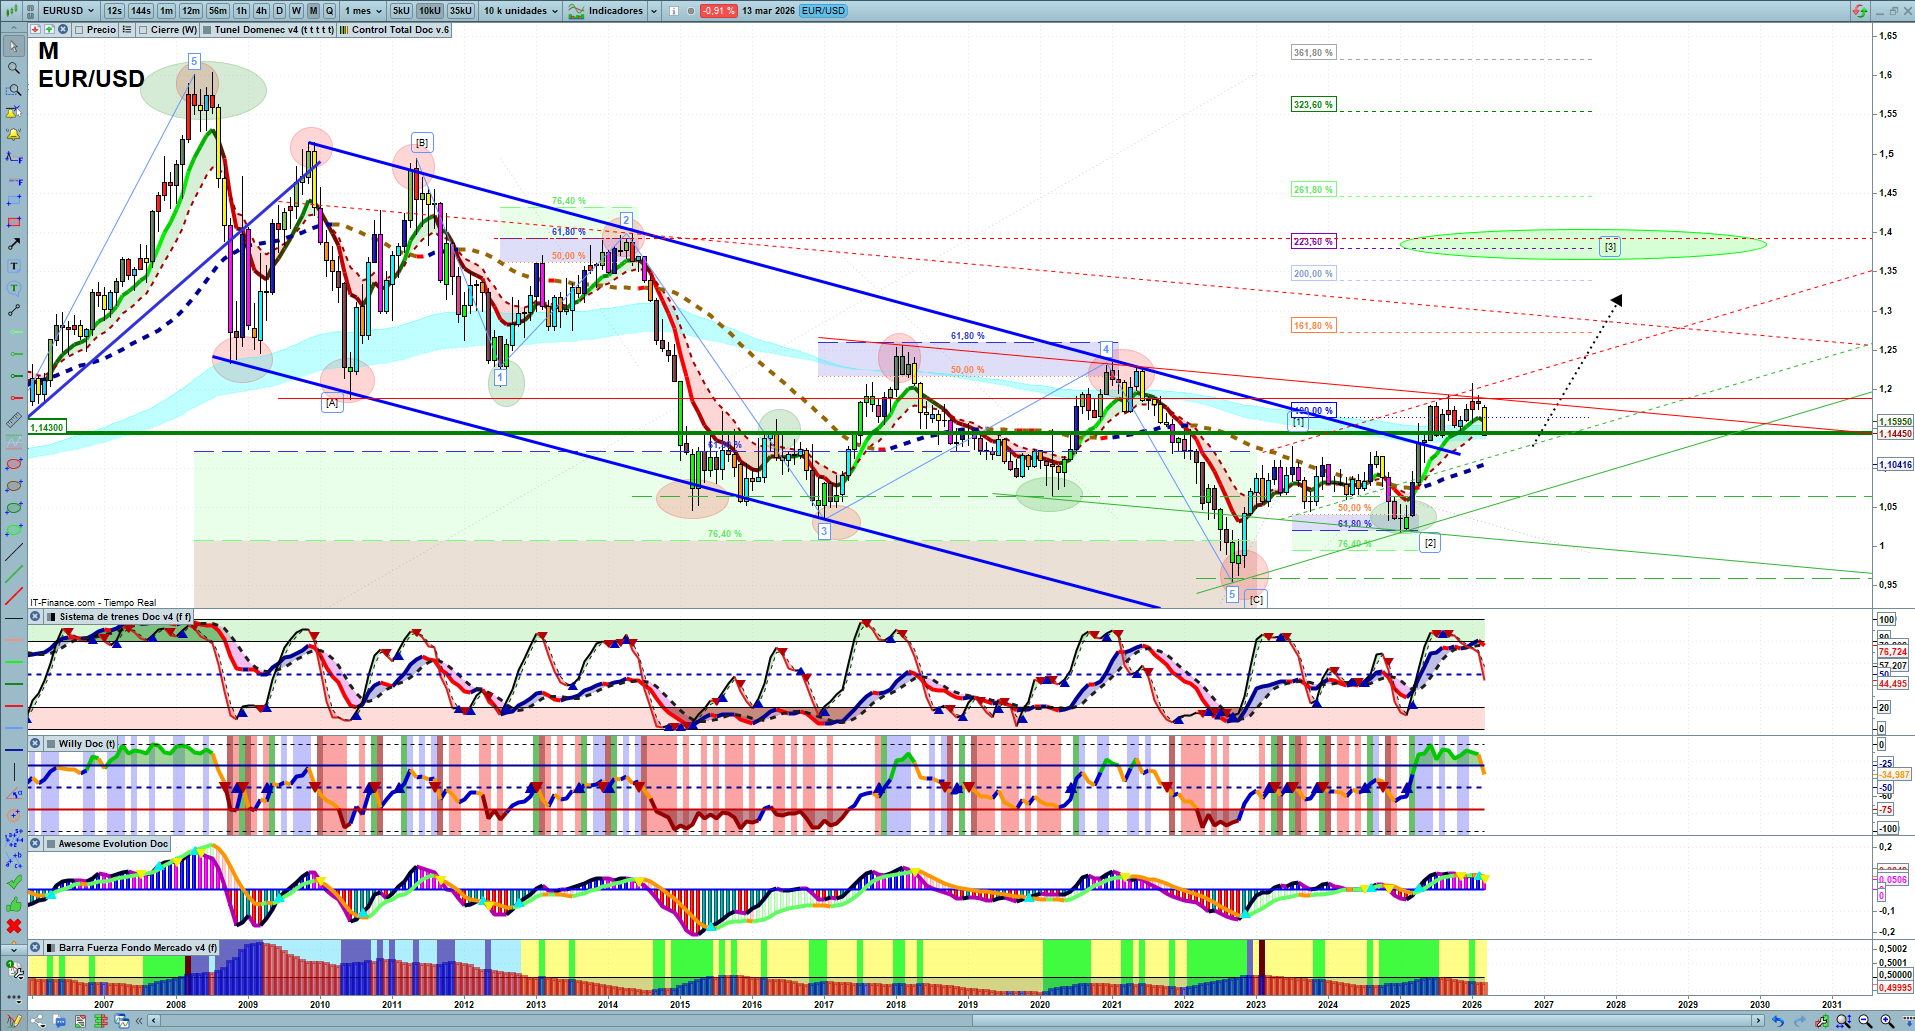The image size is (1915, 1031).
Task: Click the 5kU units button
Action: click(x=401, y=11)
